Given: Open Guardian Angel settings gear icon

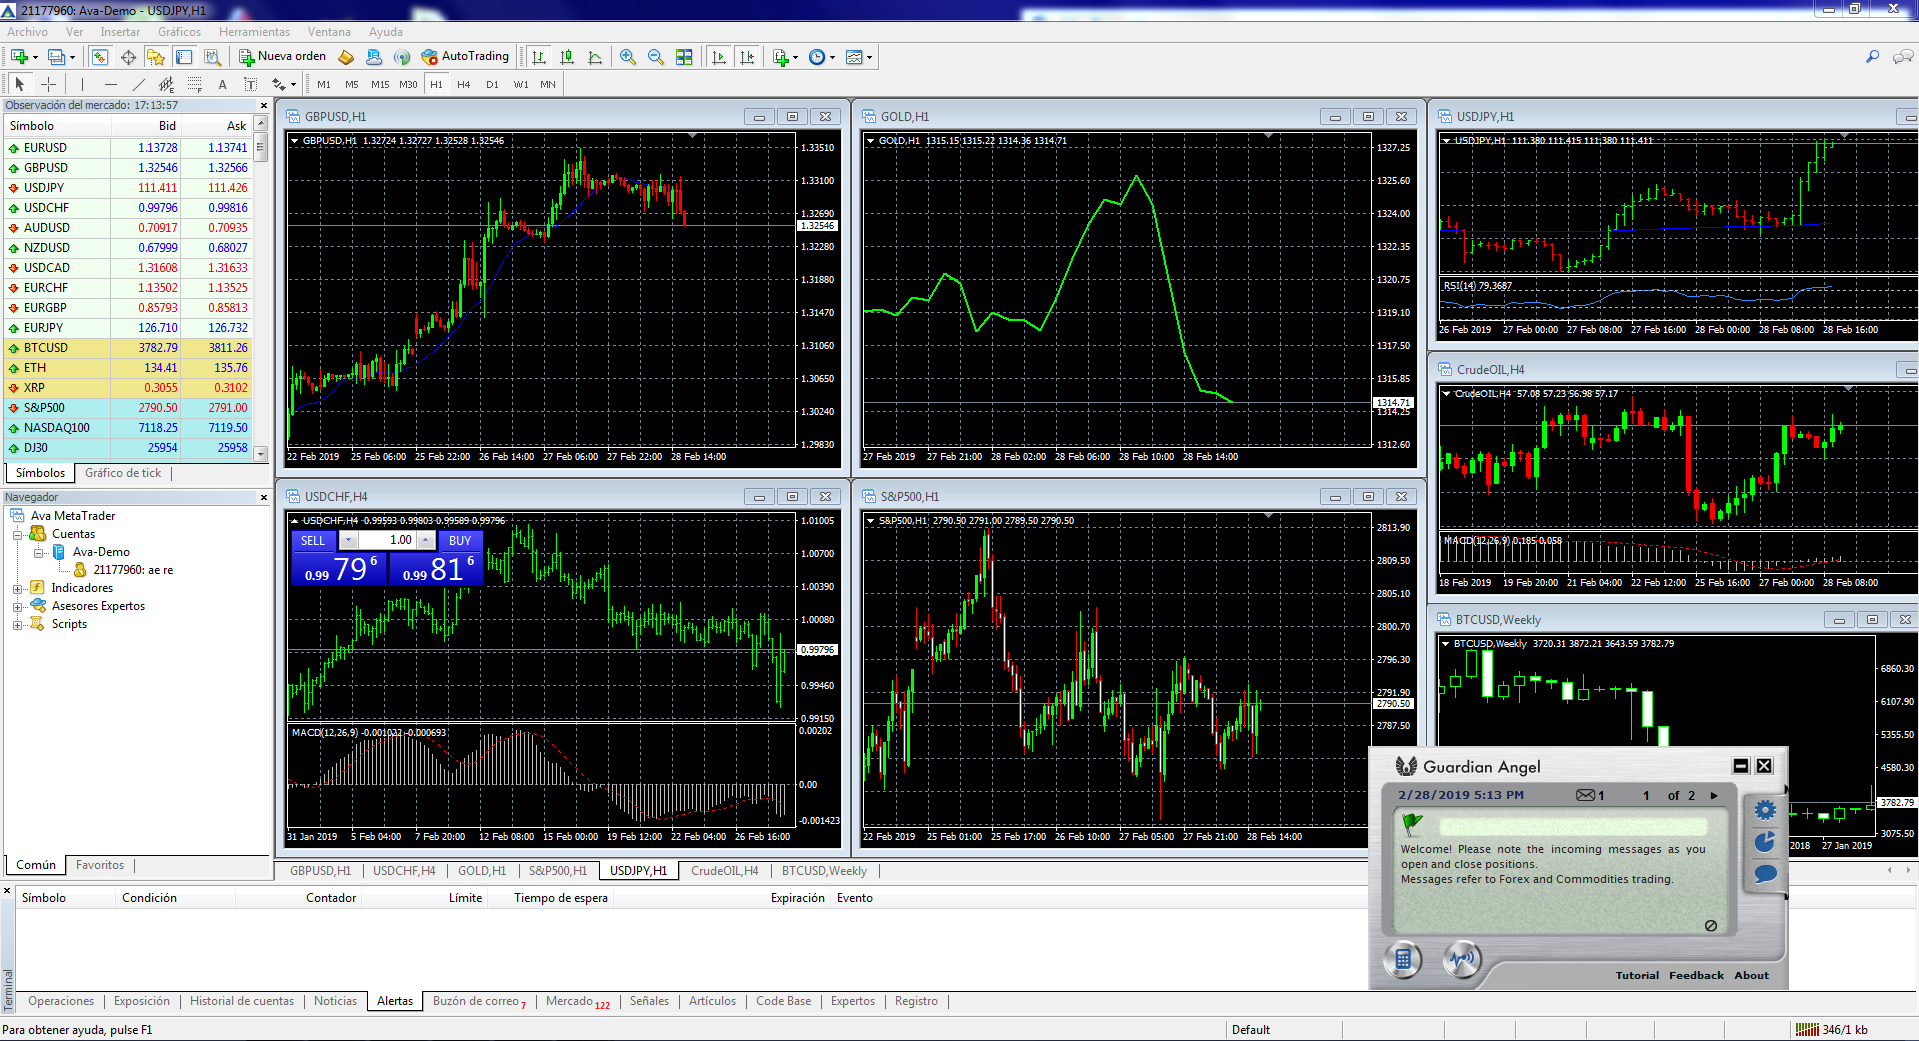Looking at the screenshot, I should 1766,810.
